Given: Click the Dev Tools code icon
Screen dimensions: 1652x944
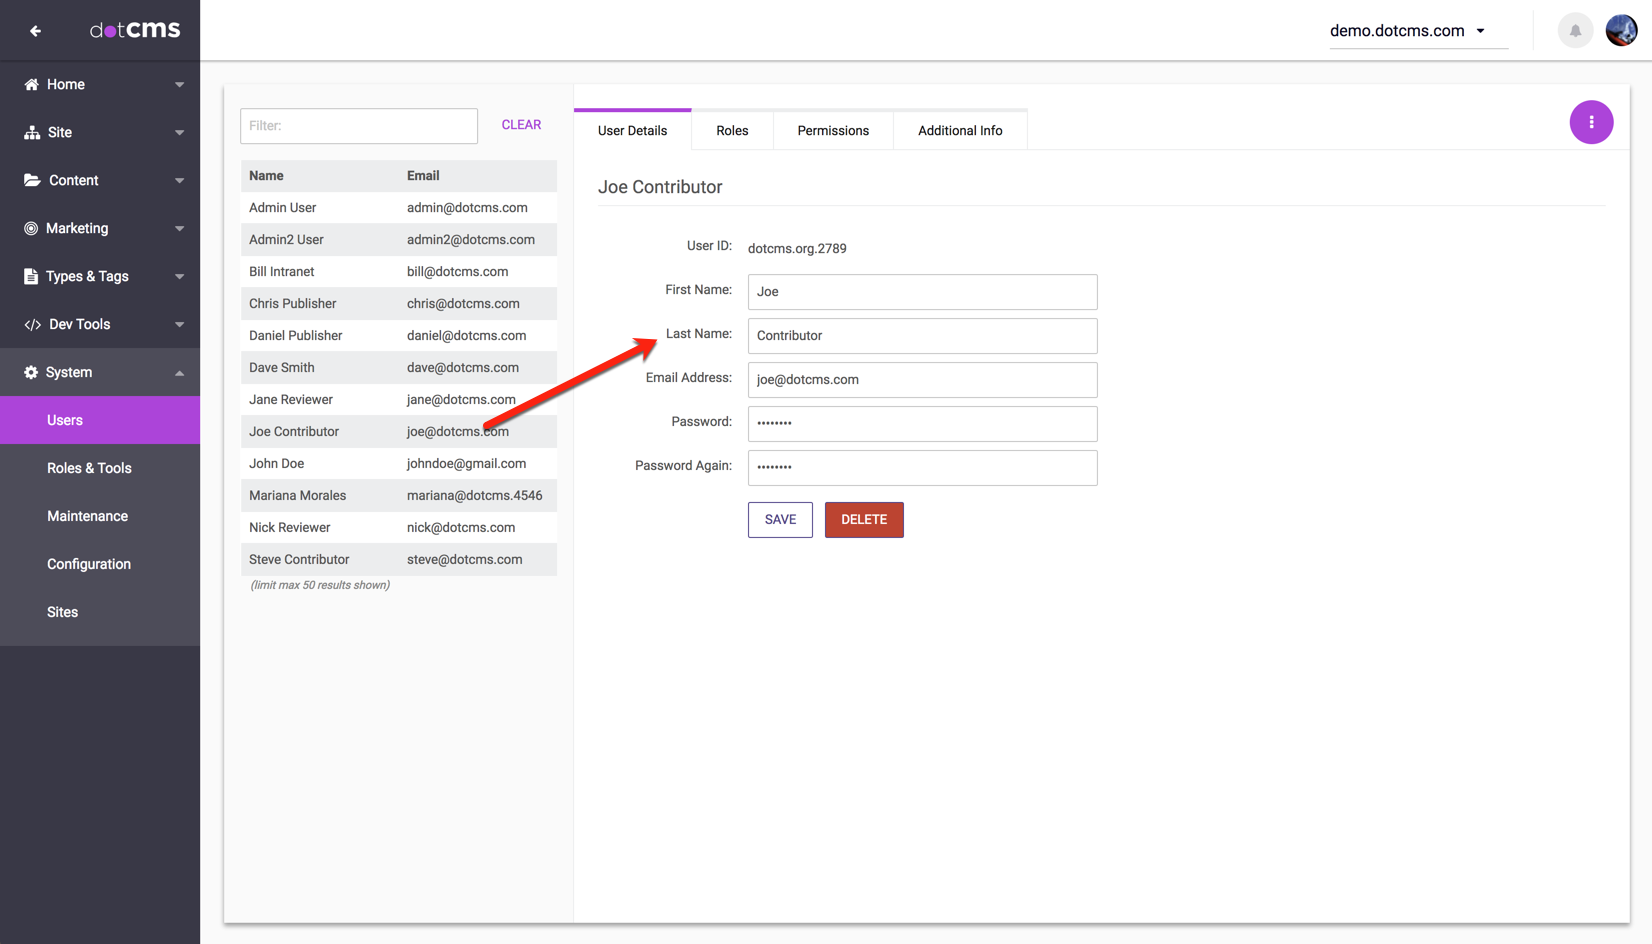Looking at the screenshot, I should (32, 325).
